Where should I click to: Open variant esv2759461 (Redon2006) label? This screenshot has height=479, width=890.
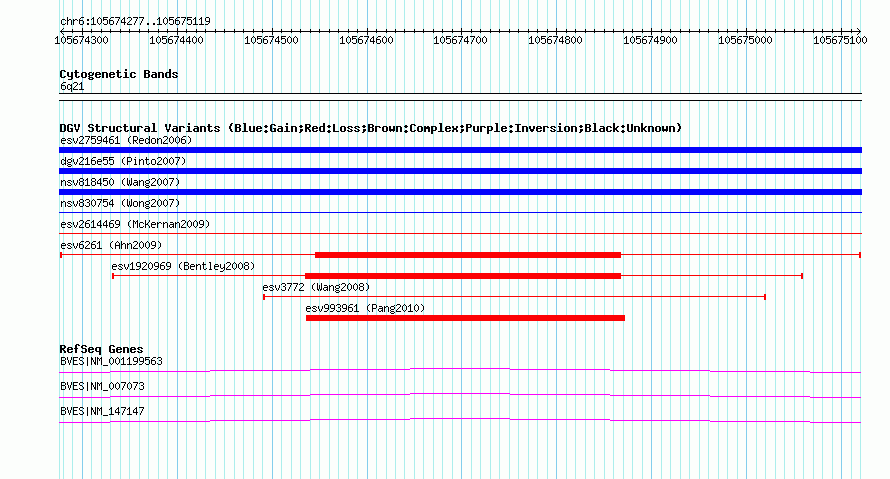point(126,140)
